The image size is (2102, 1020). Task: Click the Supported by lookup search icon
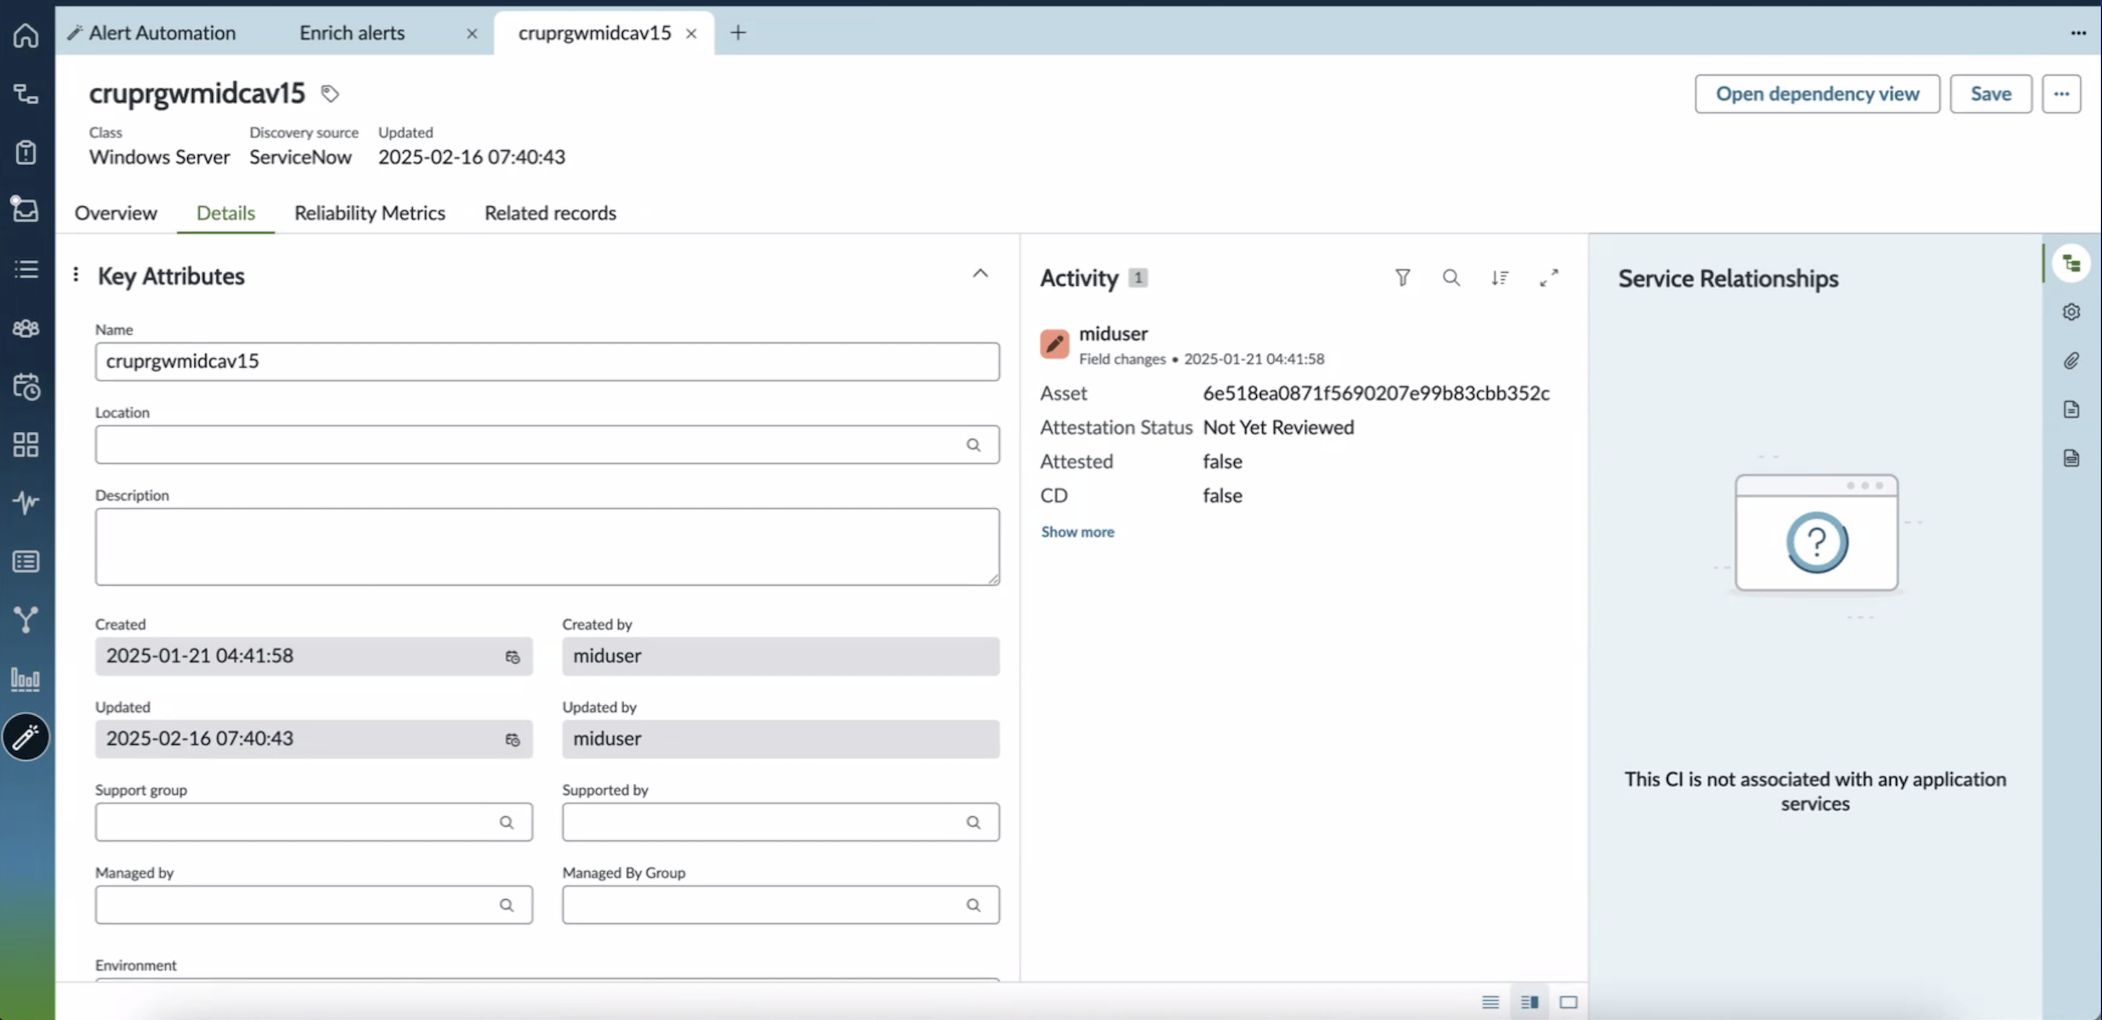pyautogui.click(x=973, y=822)
